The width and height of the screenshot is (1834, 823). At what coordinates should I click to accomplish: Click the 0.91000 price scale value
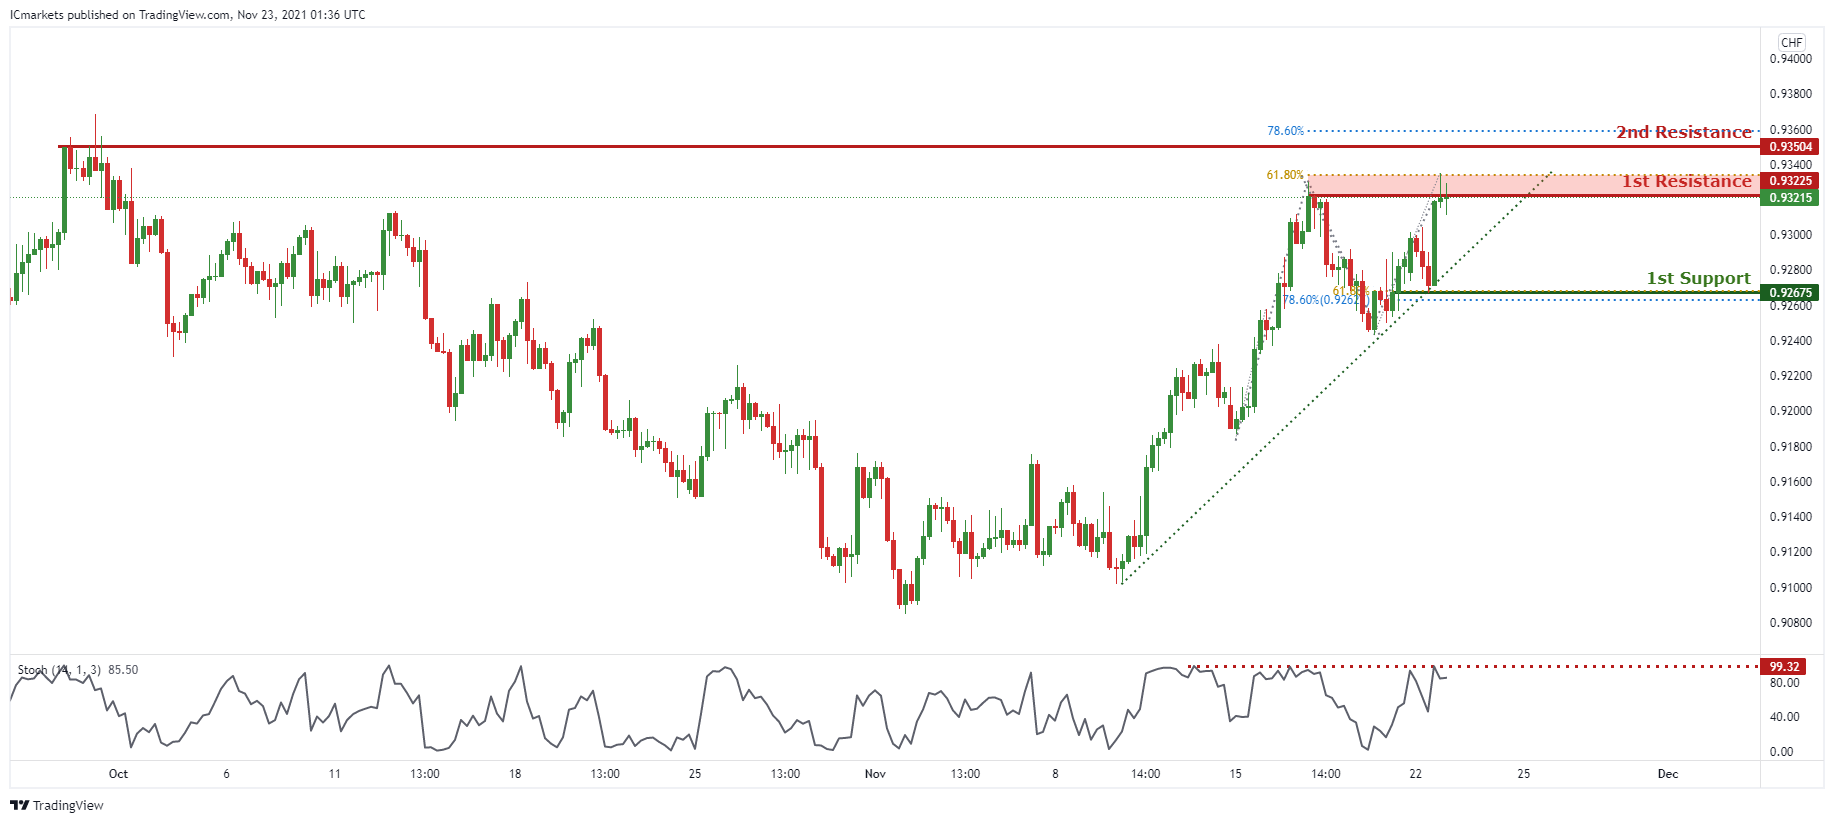pos(1790,588)
